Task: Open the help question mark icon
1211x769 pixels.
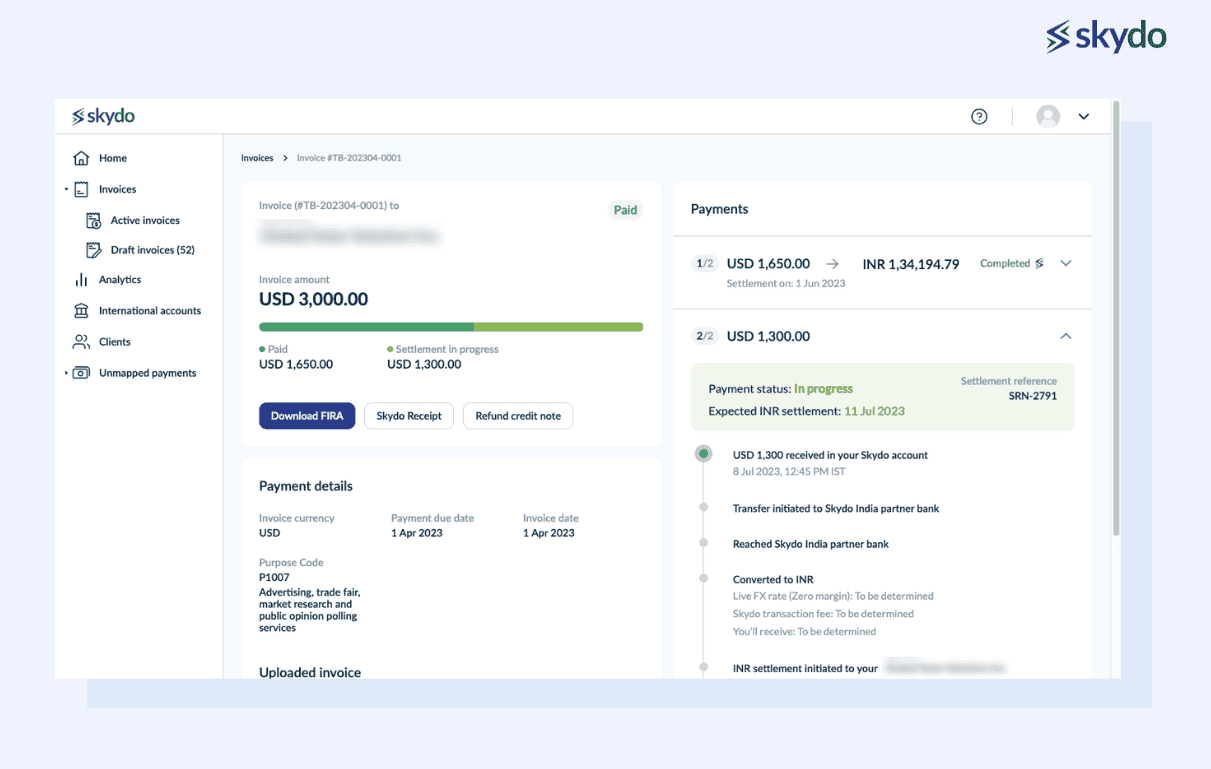Action: (979, 116)
